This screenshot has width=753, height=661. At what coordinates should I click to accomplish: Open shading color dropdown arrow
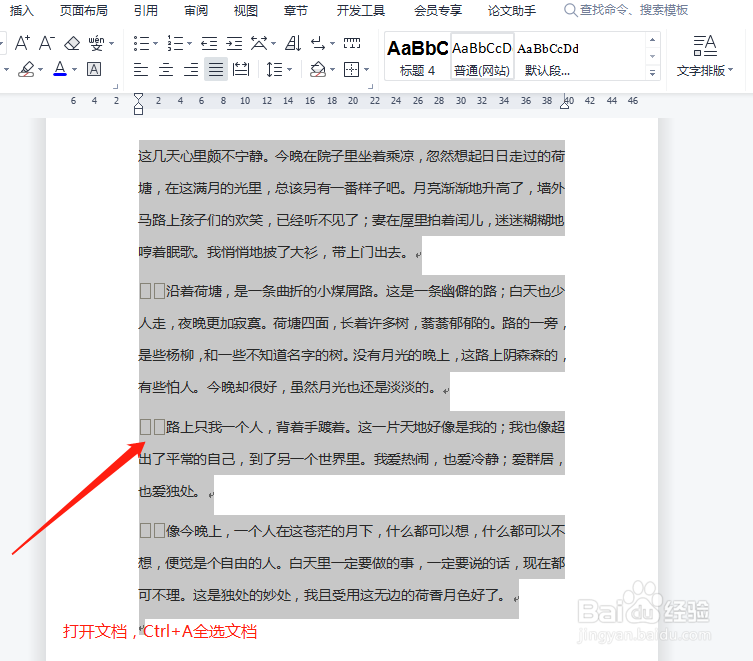pos(332,70)
